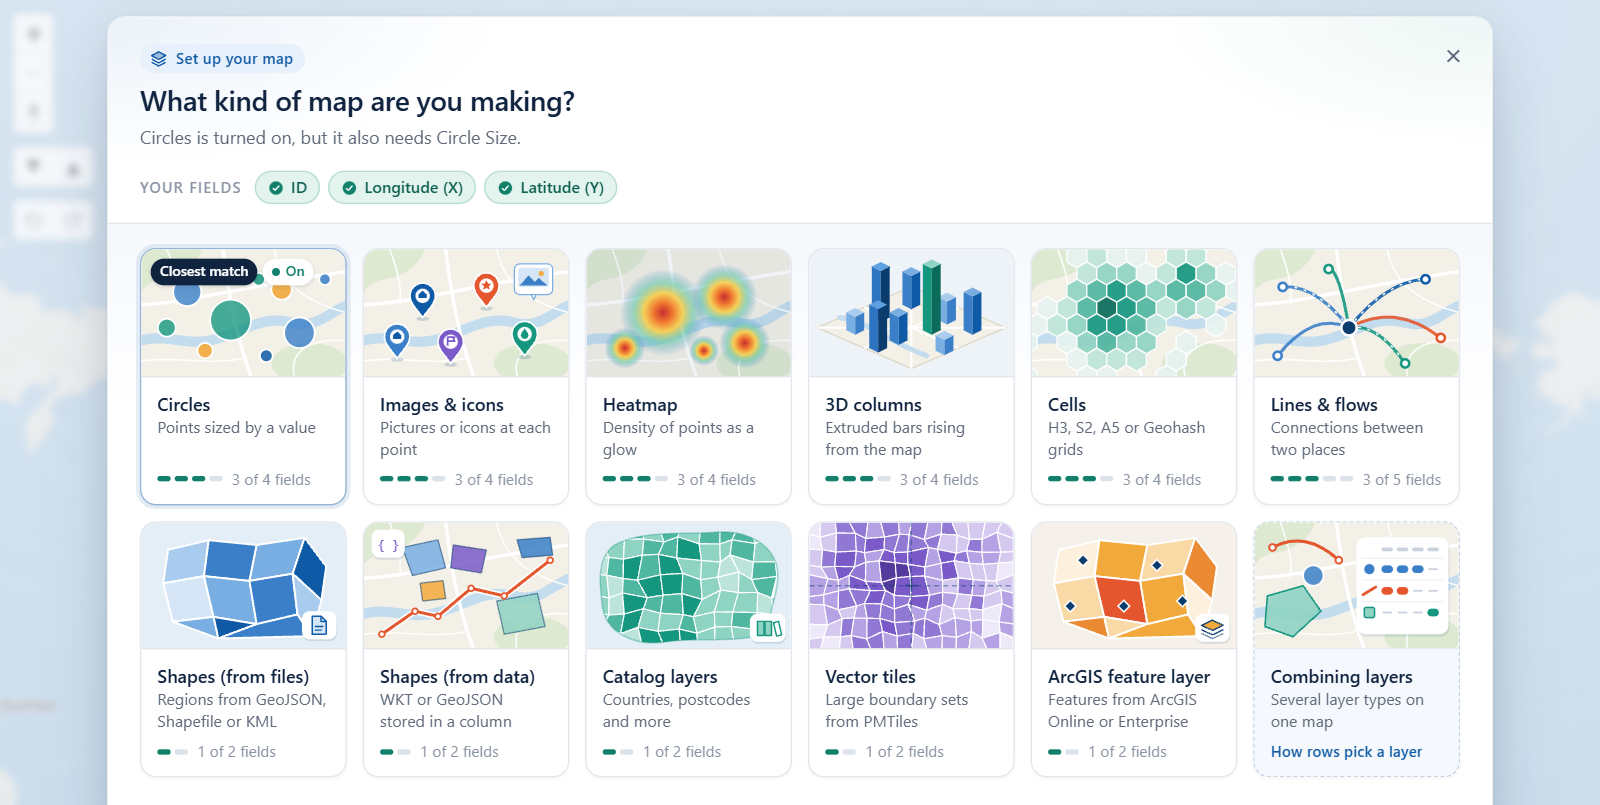Click the Longitude (X) field chip
1600x805 pixels.
tap(402, 188)
